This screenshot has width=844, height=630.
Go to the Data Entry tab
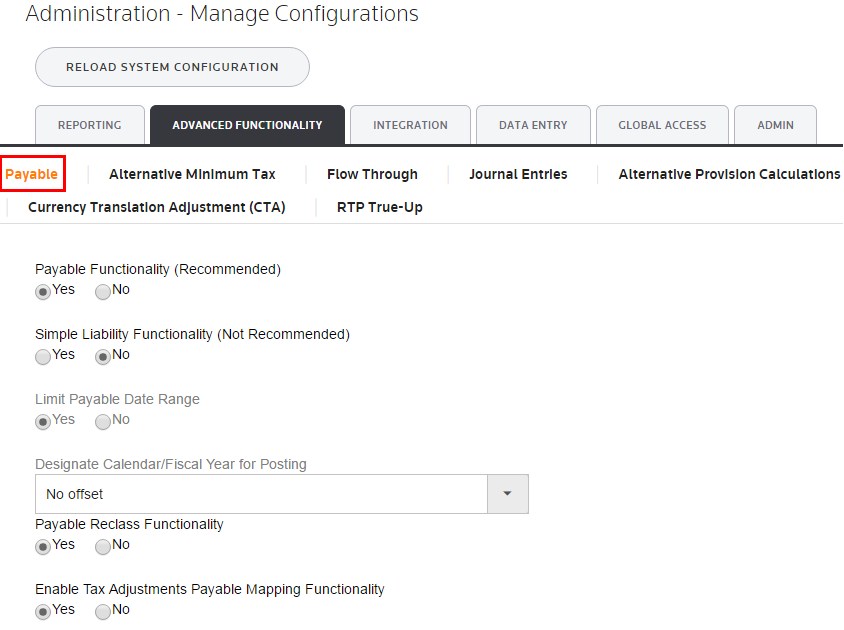[x=533, y=125]
